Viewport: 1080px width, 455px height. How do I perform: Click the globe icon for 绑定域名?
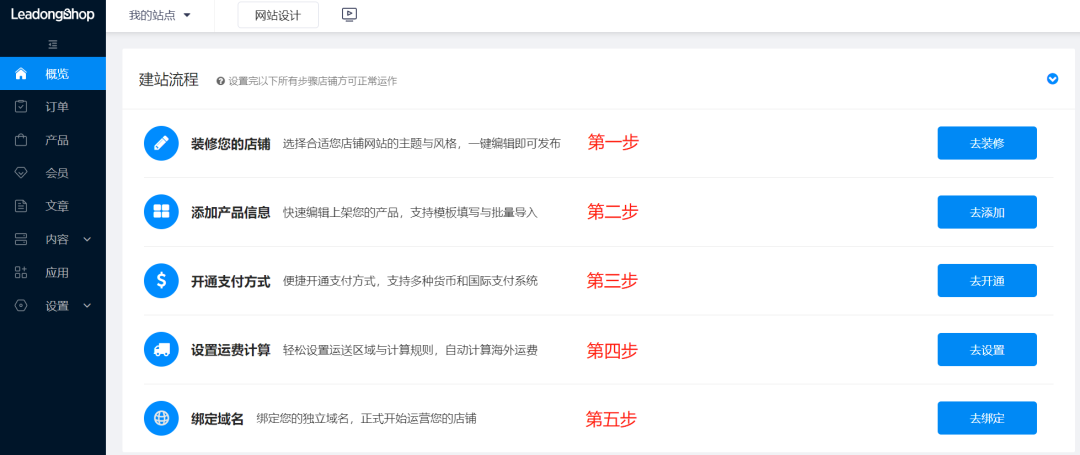pyautogui.click(x=160, y=418)
